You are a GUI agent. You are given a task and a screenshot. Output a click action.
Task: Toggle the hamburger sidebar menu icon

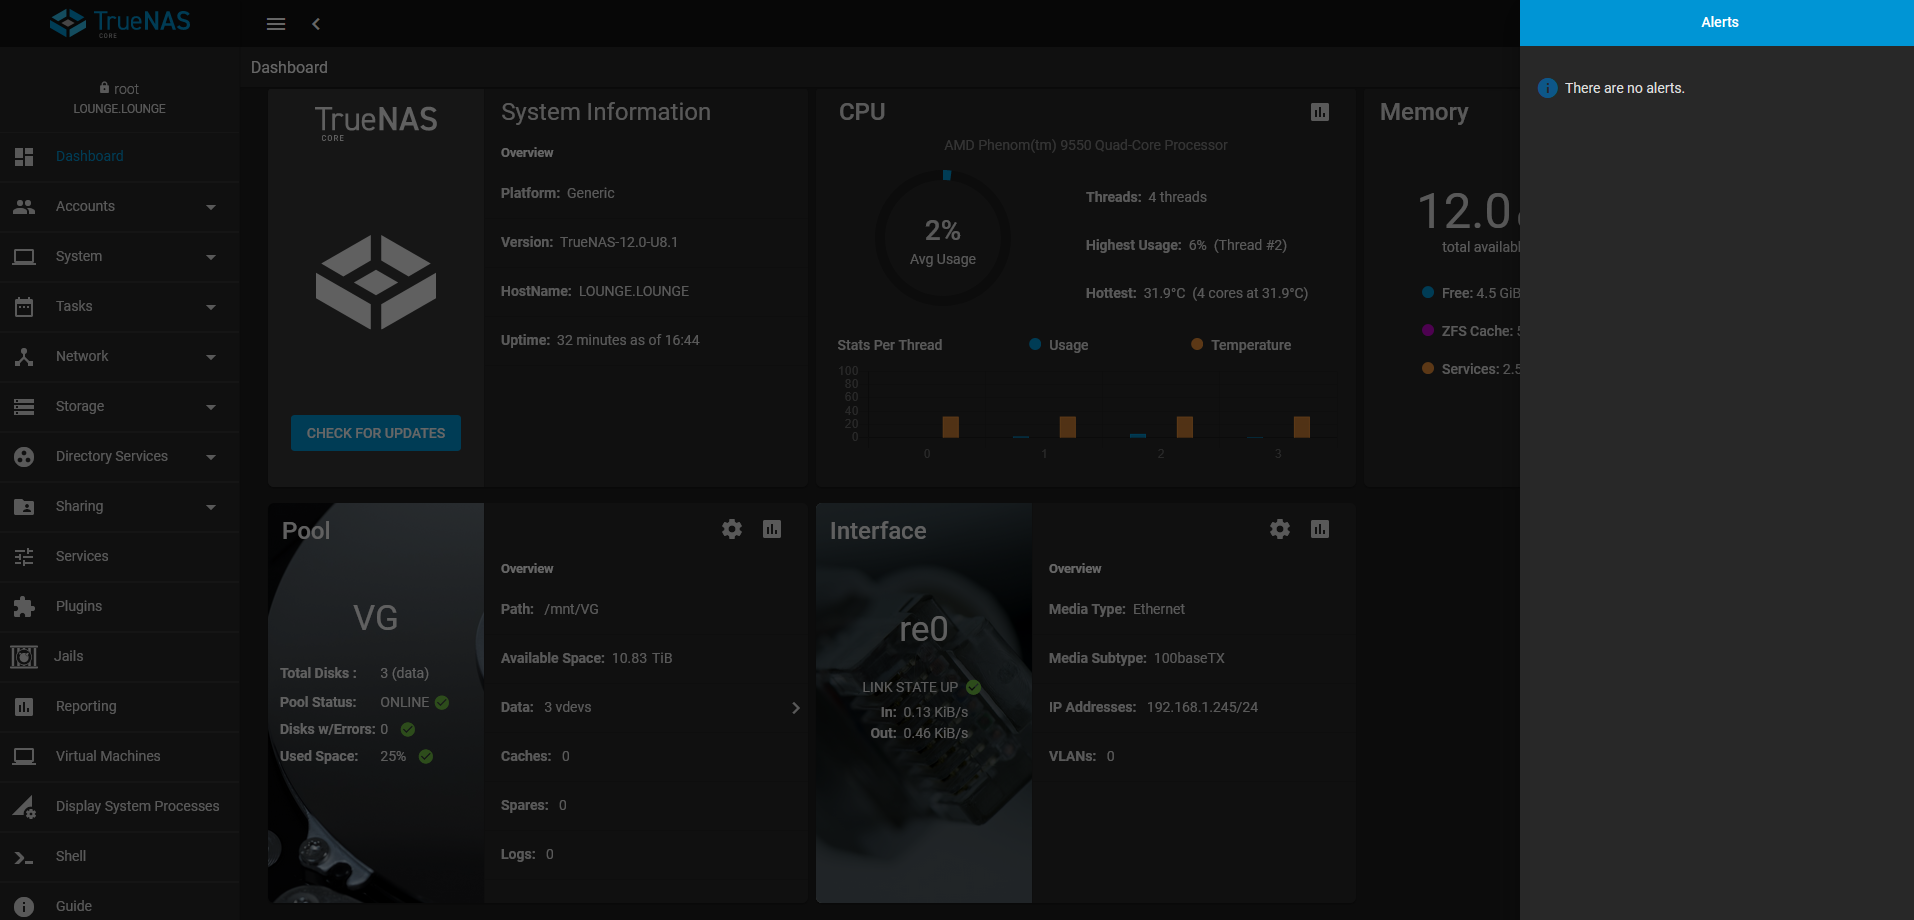click(x=276, y=24)
